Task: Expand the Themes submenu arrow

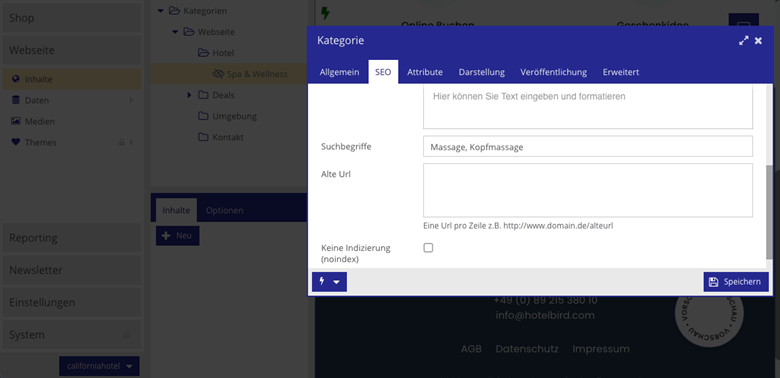Action: pos(131,143)
